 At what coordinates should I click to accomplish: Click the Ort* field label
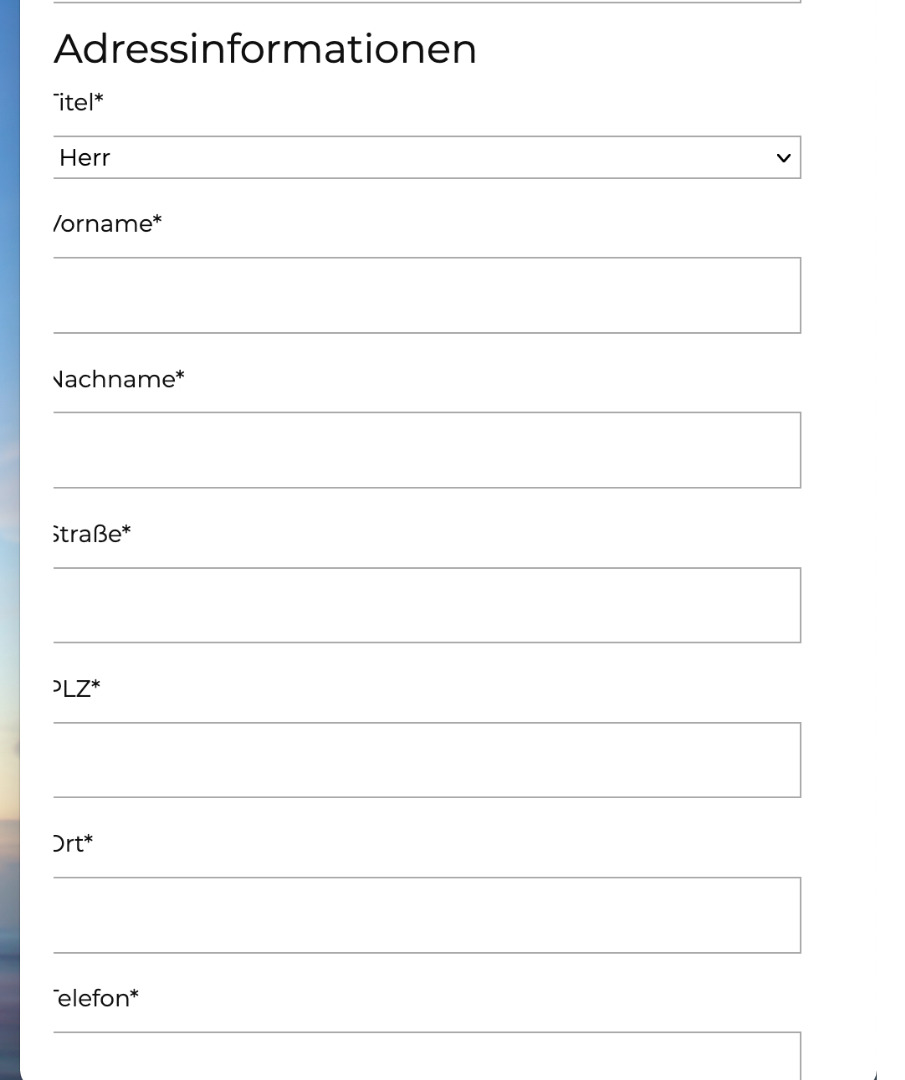point(73,844)
